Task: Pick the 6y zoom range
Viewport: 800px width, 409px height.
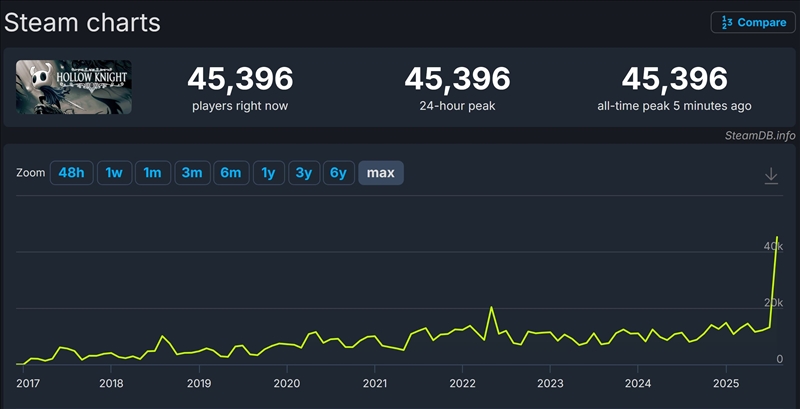Action: [x=338, y=173]
